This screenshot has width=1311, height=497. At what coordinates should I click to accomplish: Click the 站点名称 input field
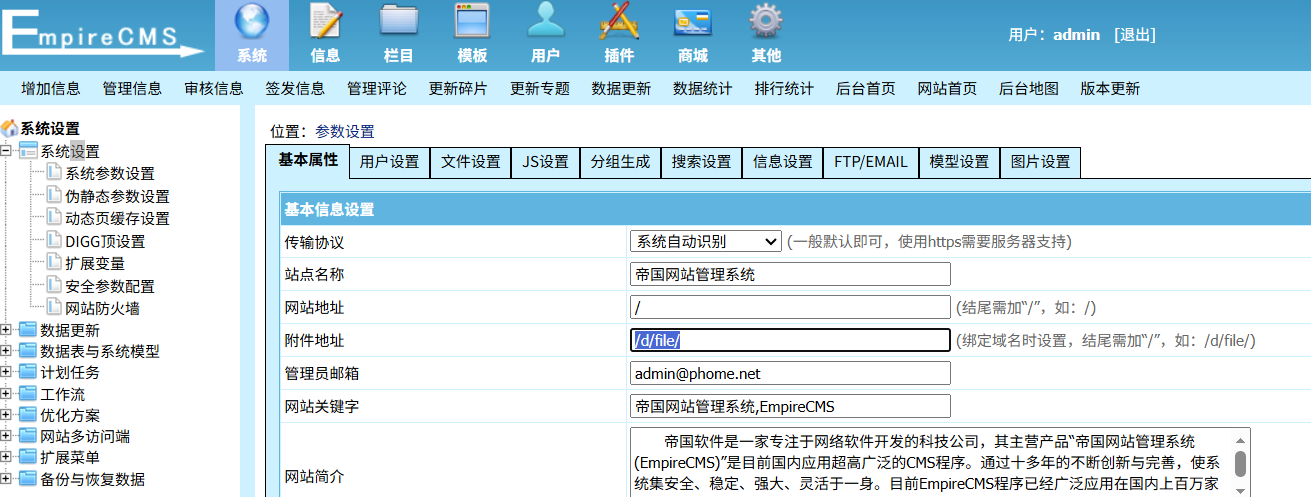coord(790,274)
